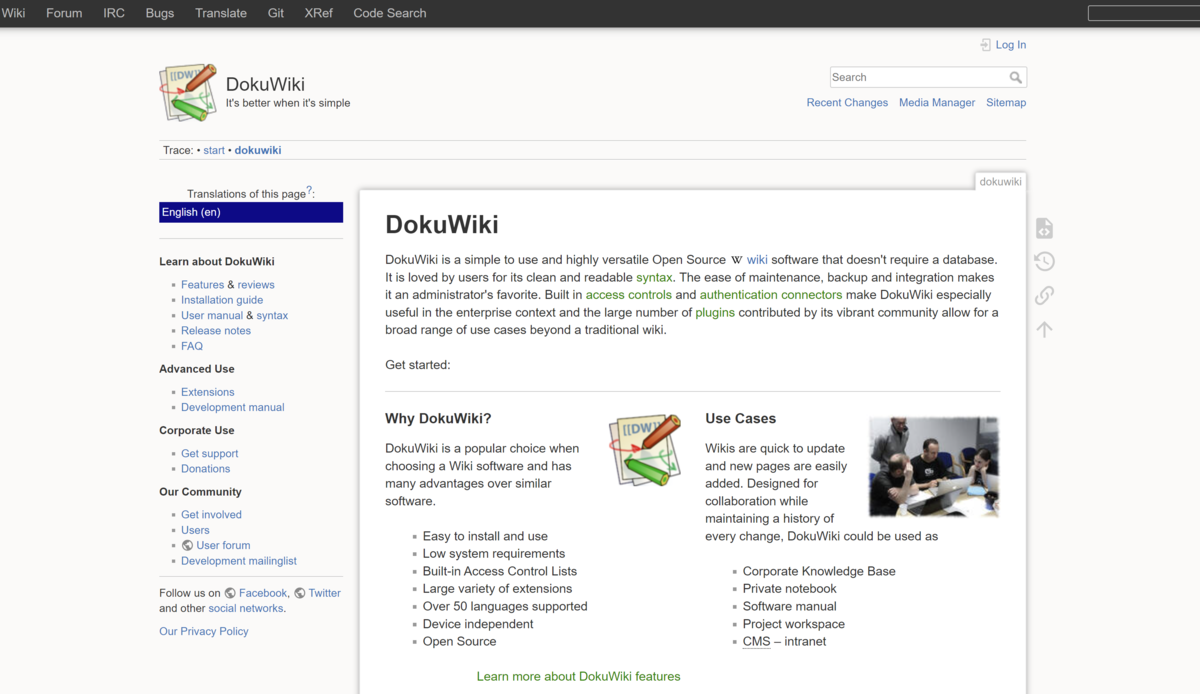The height and width of the screenshot is (694, 1200).
Task: Click the translations help question mark
Action: [x=309, y=190]
